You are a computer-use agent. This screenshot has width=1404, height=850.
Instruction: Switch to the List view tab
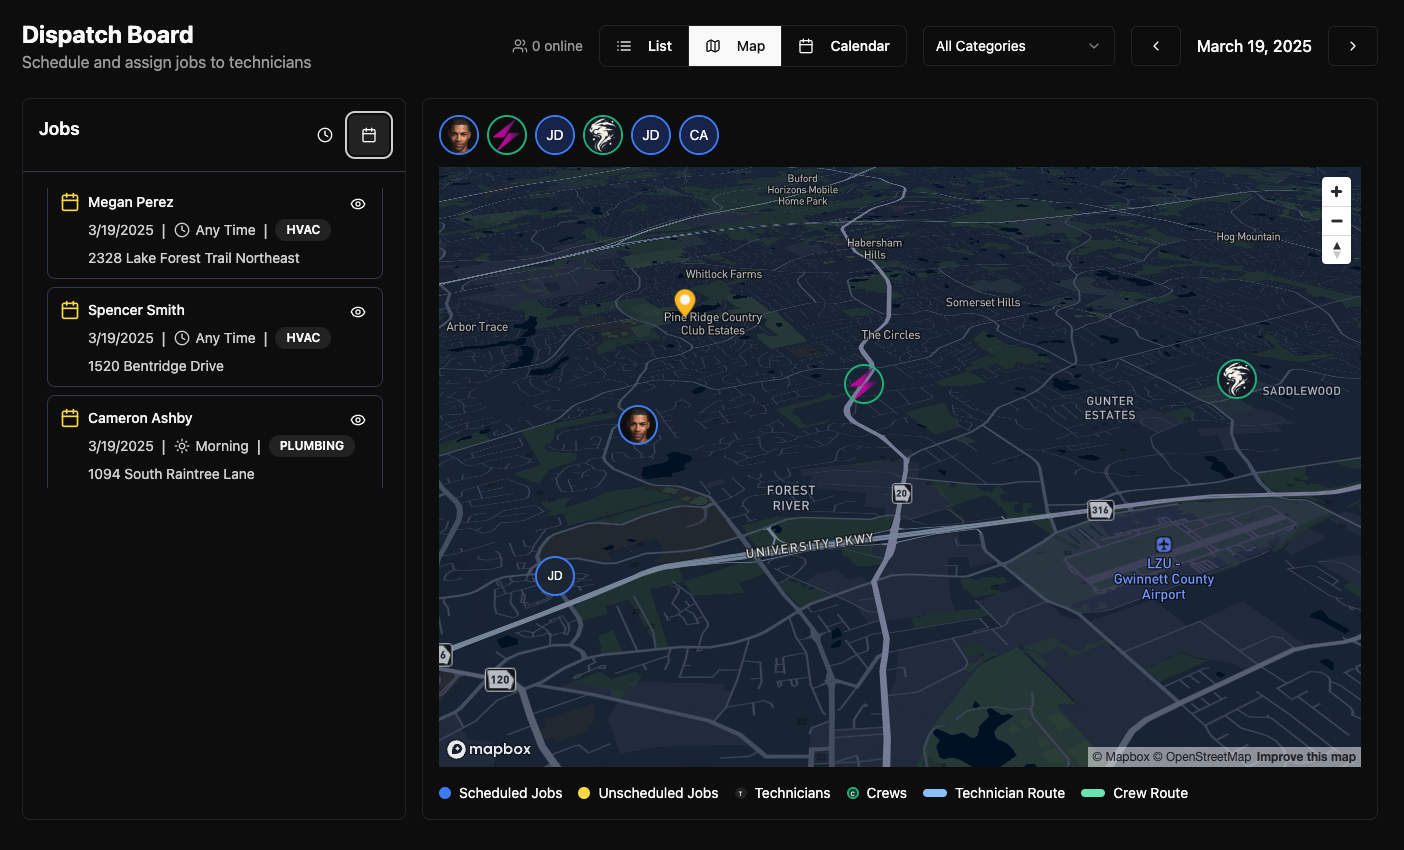(645, 46)
